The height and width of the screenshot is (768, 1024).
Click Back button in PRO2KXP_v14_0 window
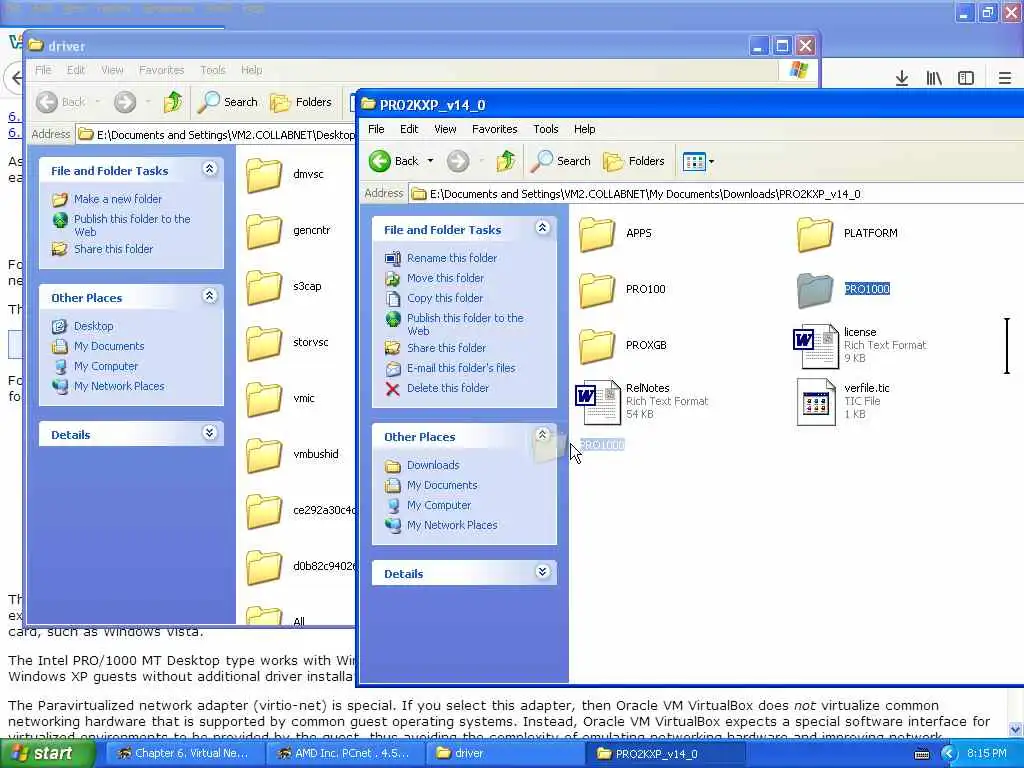coord(394,161)
